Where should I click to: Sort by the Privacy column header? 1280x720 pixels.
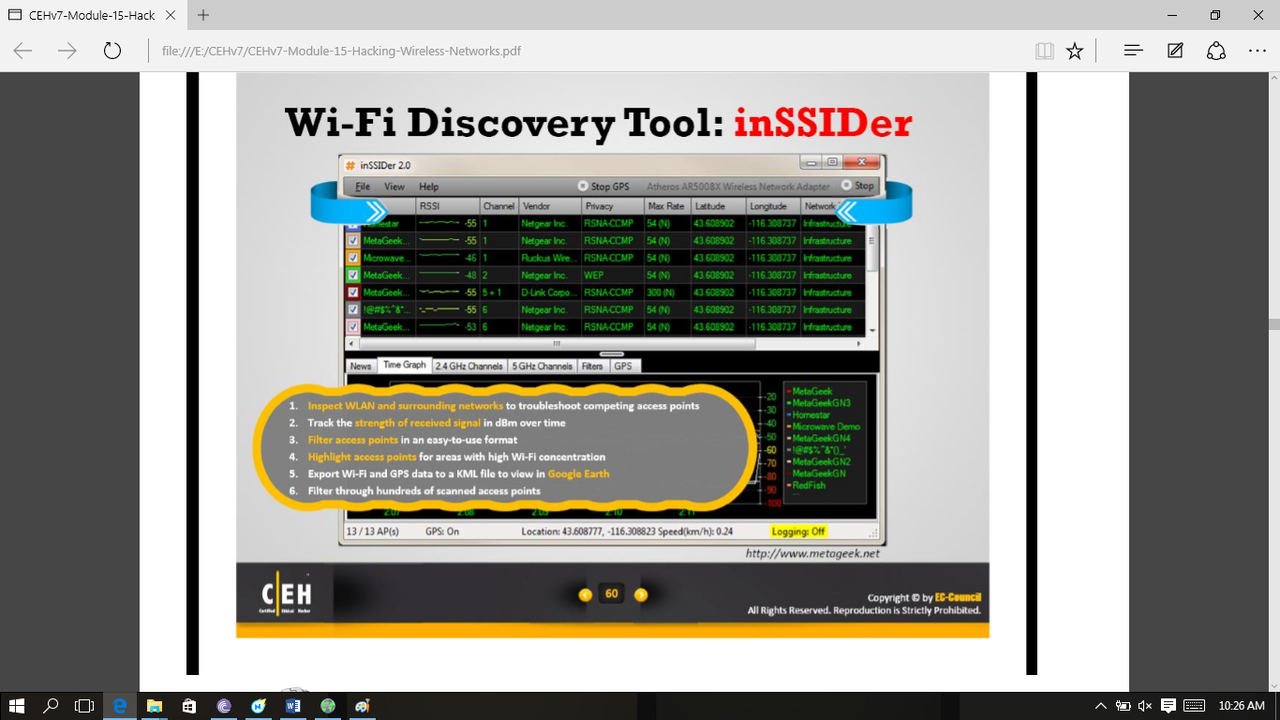click(x=612, y=206)
